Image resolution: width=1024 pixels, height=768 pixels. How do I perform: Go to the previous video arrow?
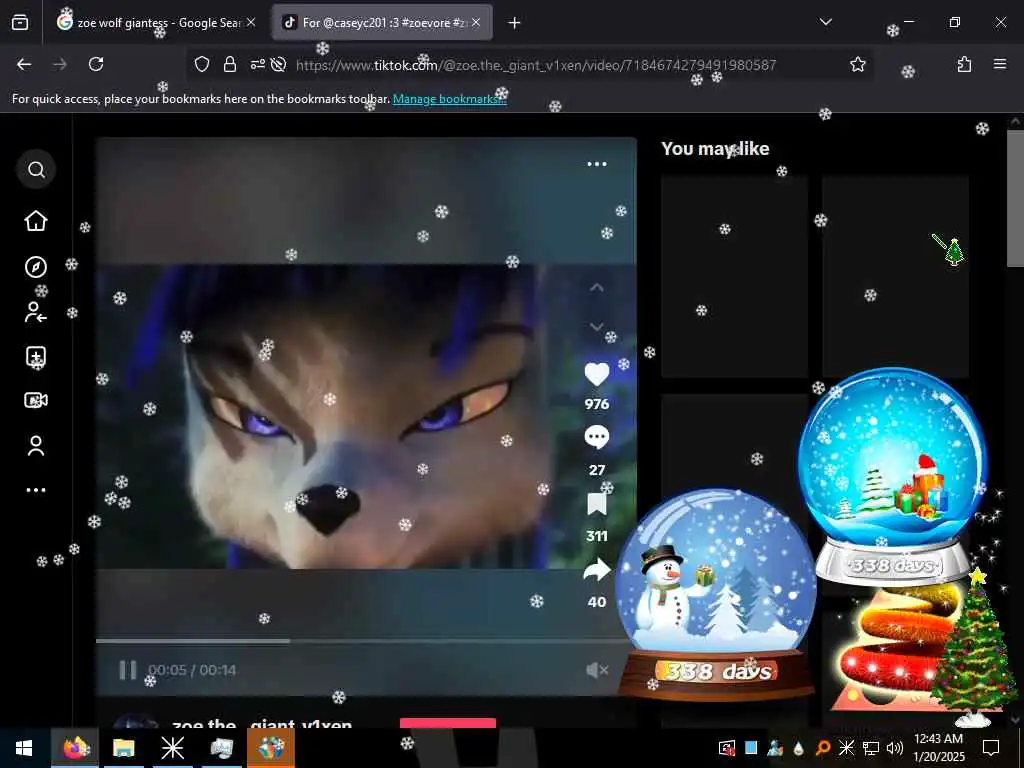(597, 287)
